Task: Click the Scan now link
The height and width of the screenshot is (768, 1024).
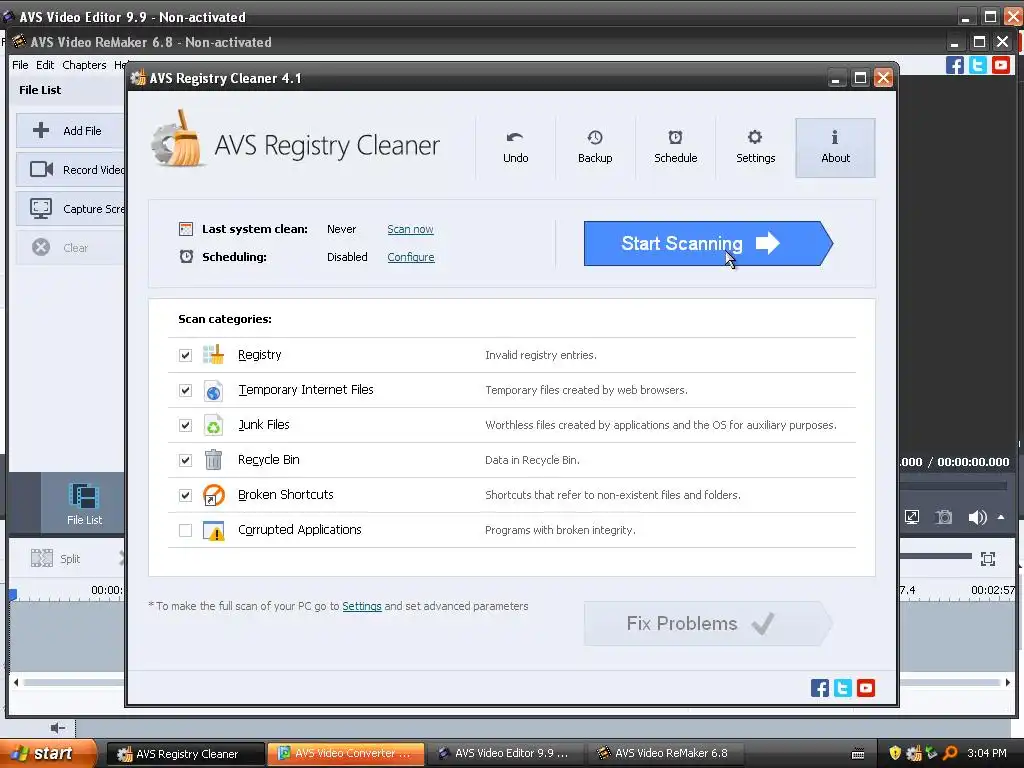Action: pos(410,229)
